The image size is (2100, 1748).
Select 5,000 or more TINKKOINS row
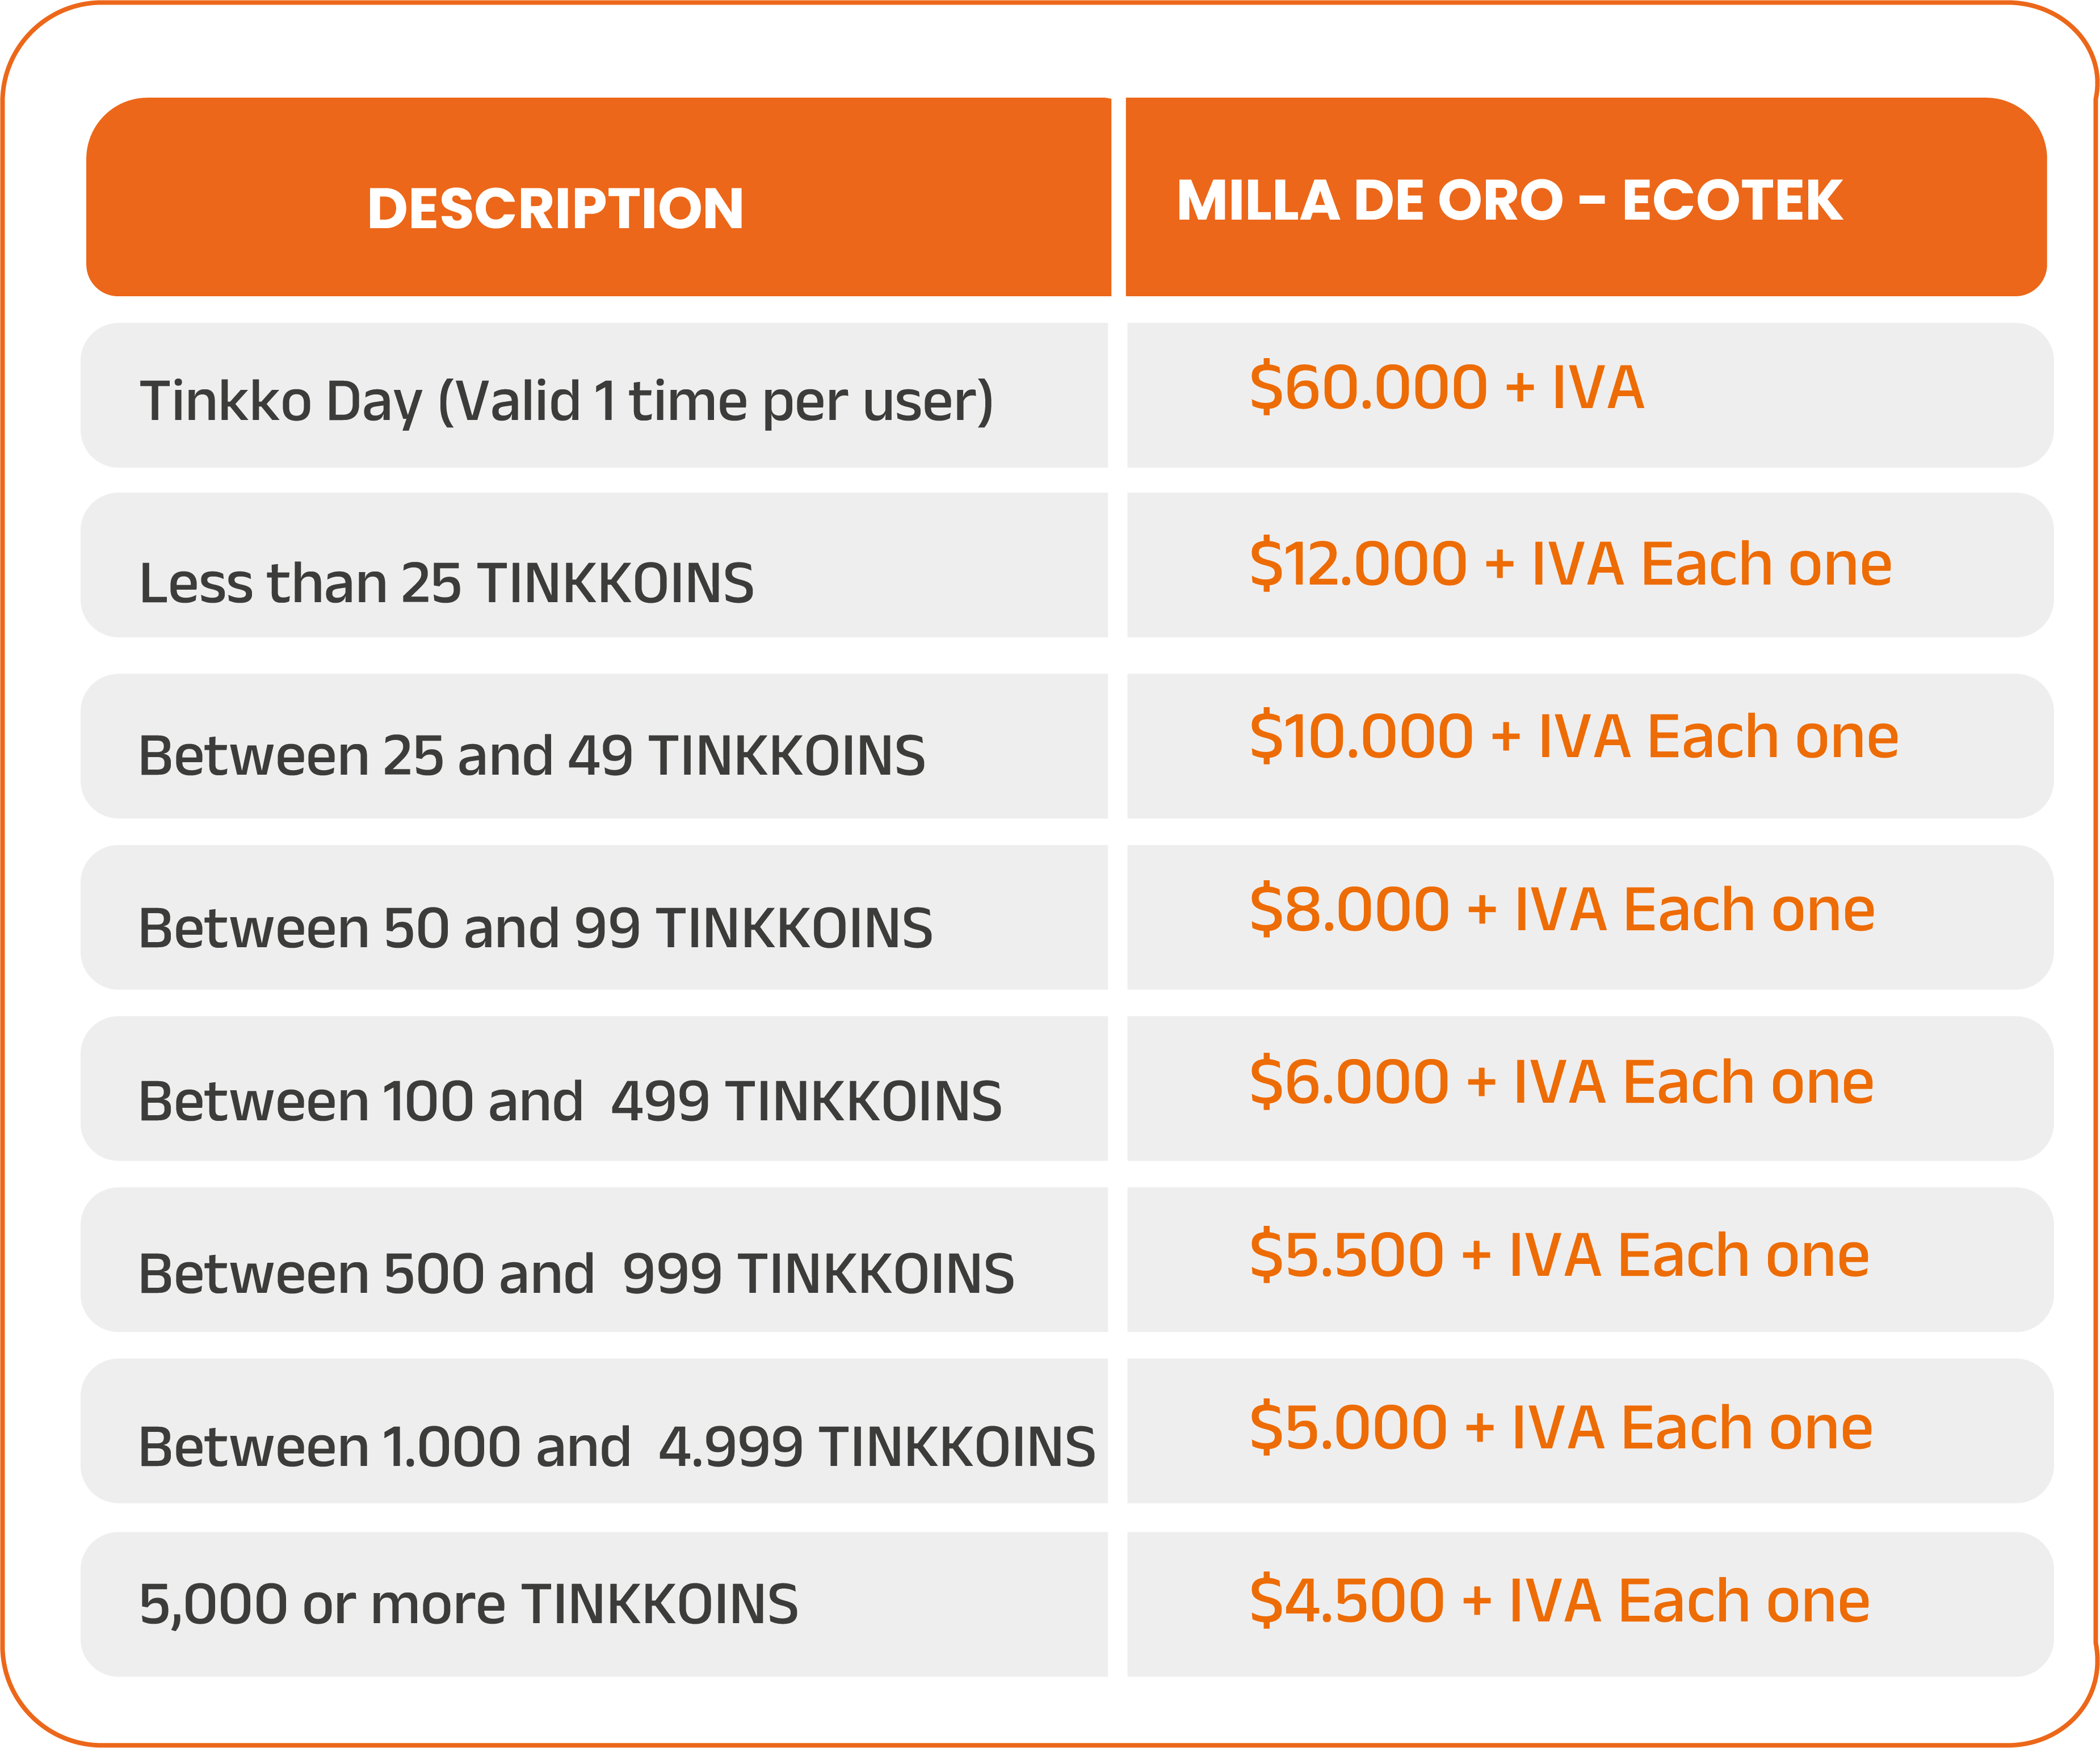(468, 1604)
